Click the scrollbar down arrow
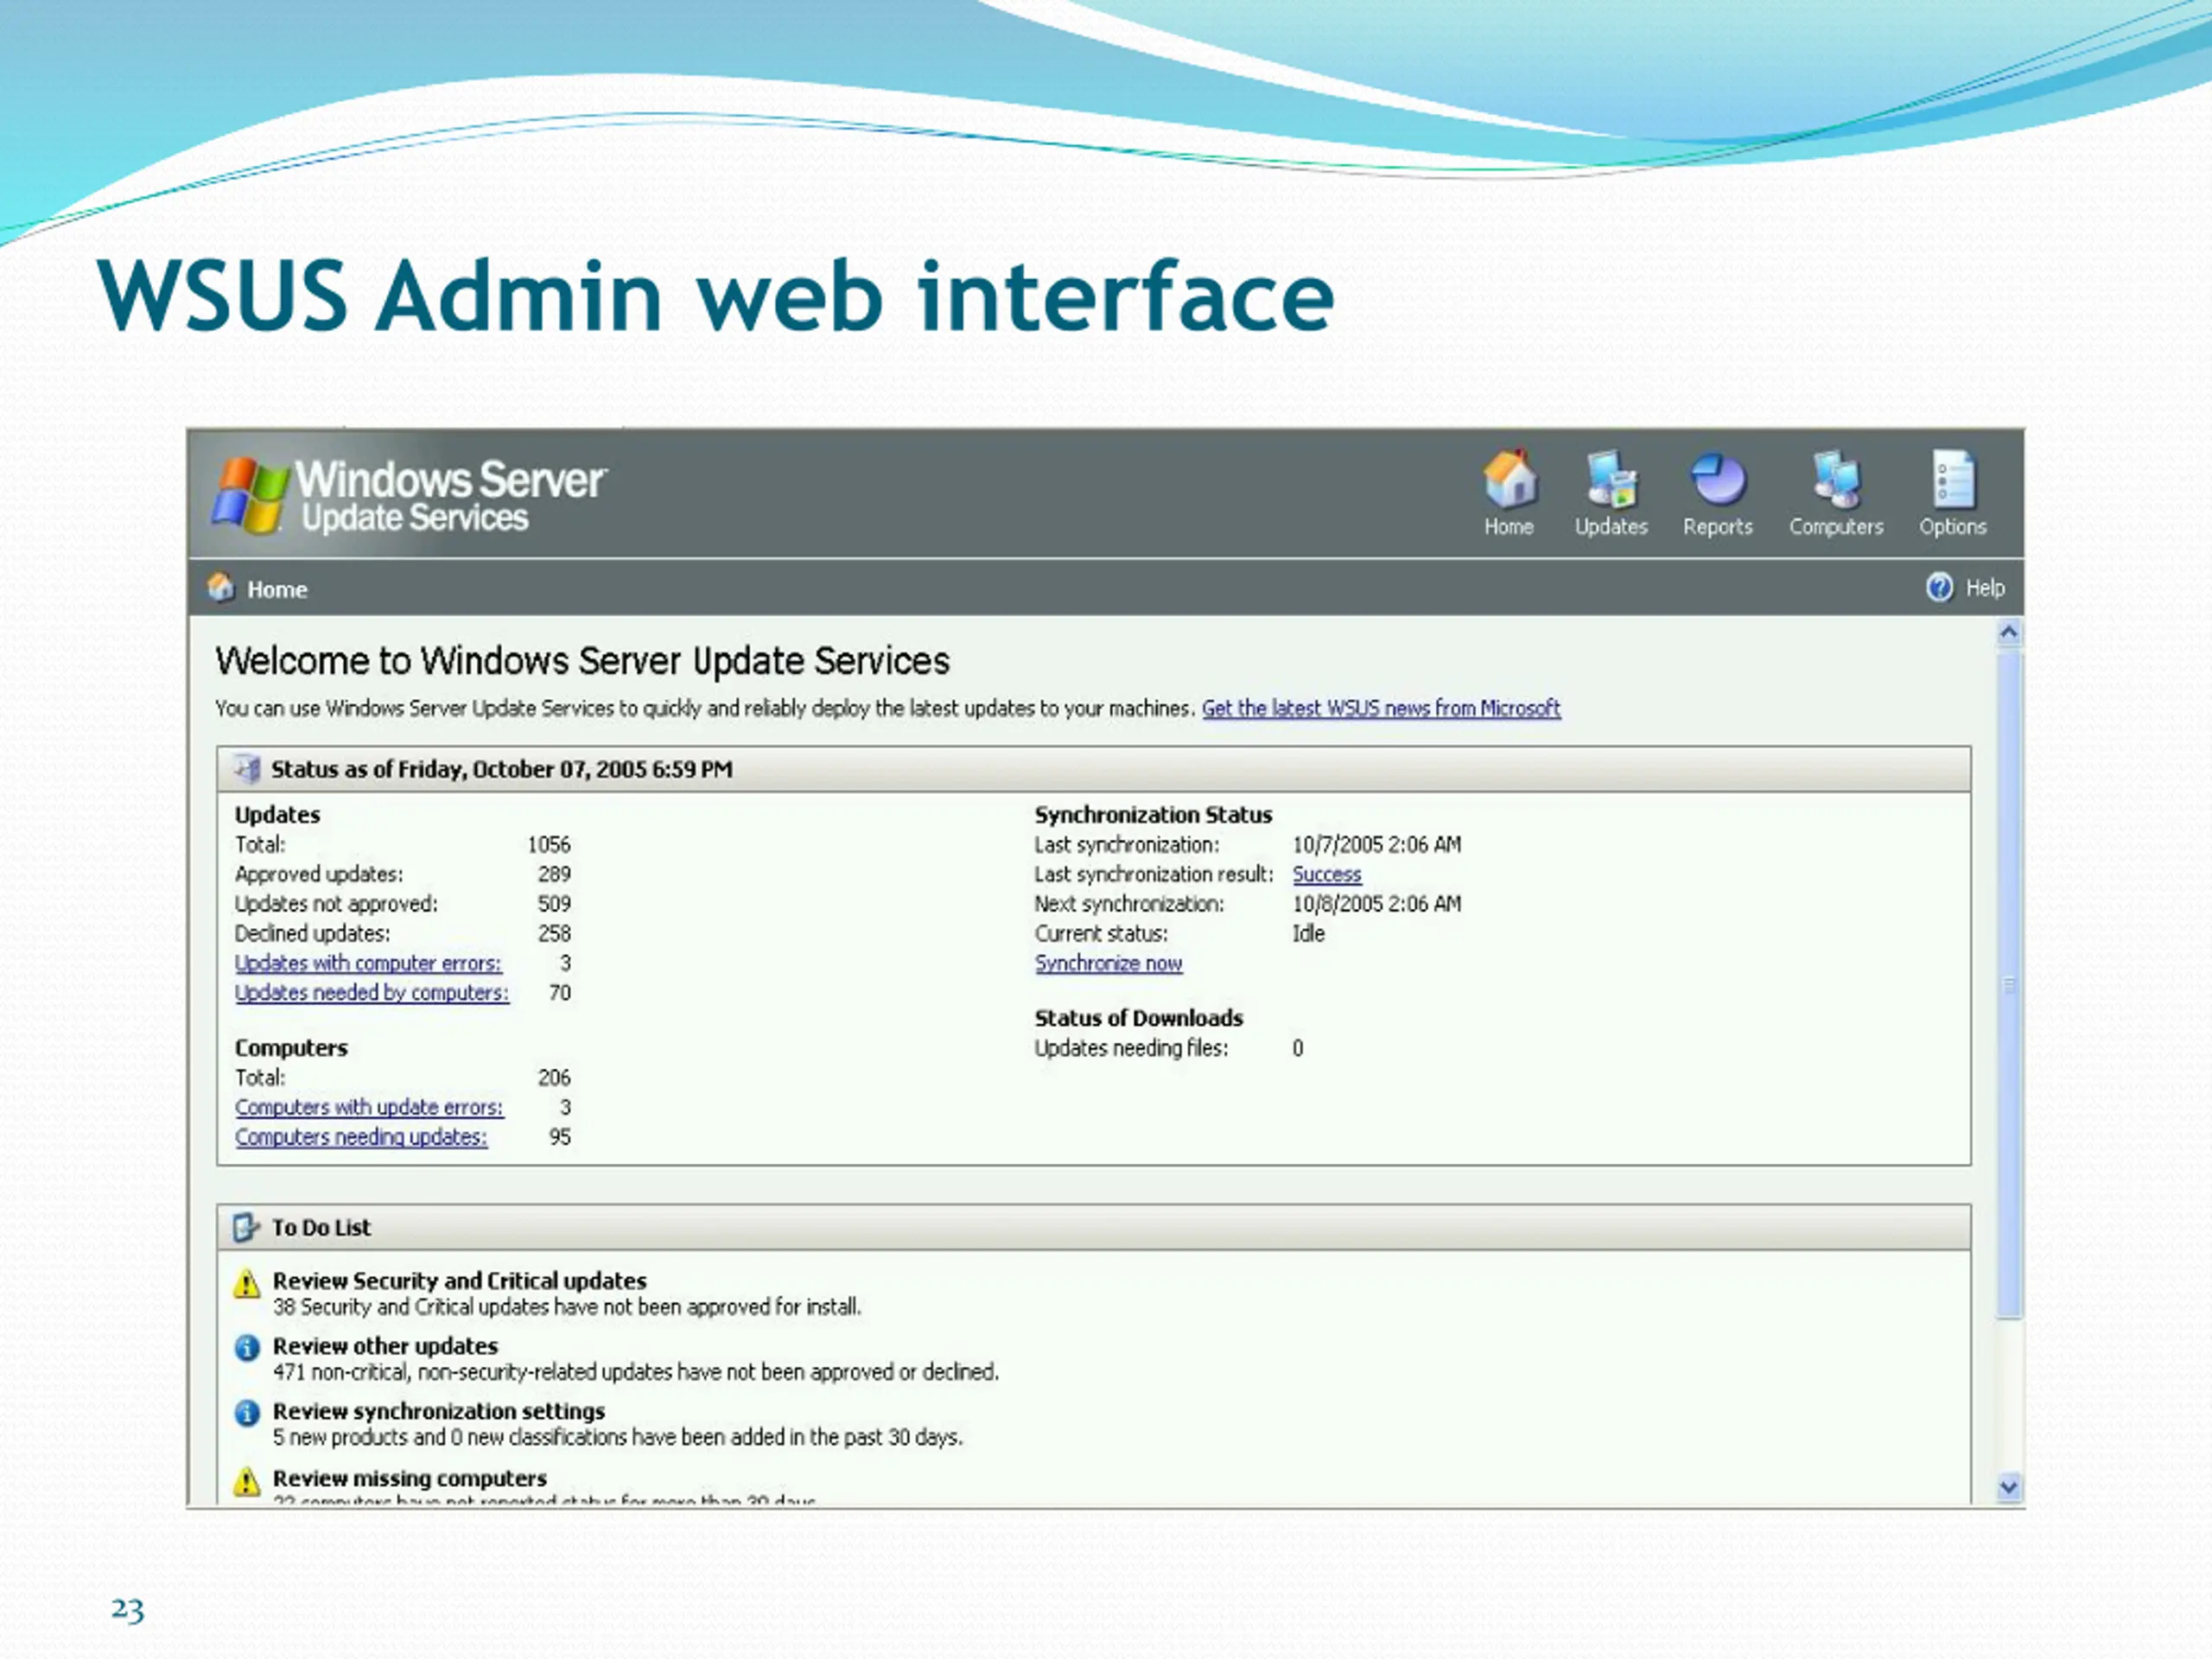This screenshot has width=2212, height=1659. click(2008, 1487)
